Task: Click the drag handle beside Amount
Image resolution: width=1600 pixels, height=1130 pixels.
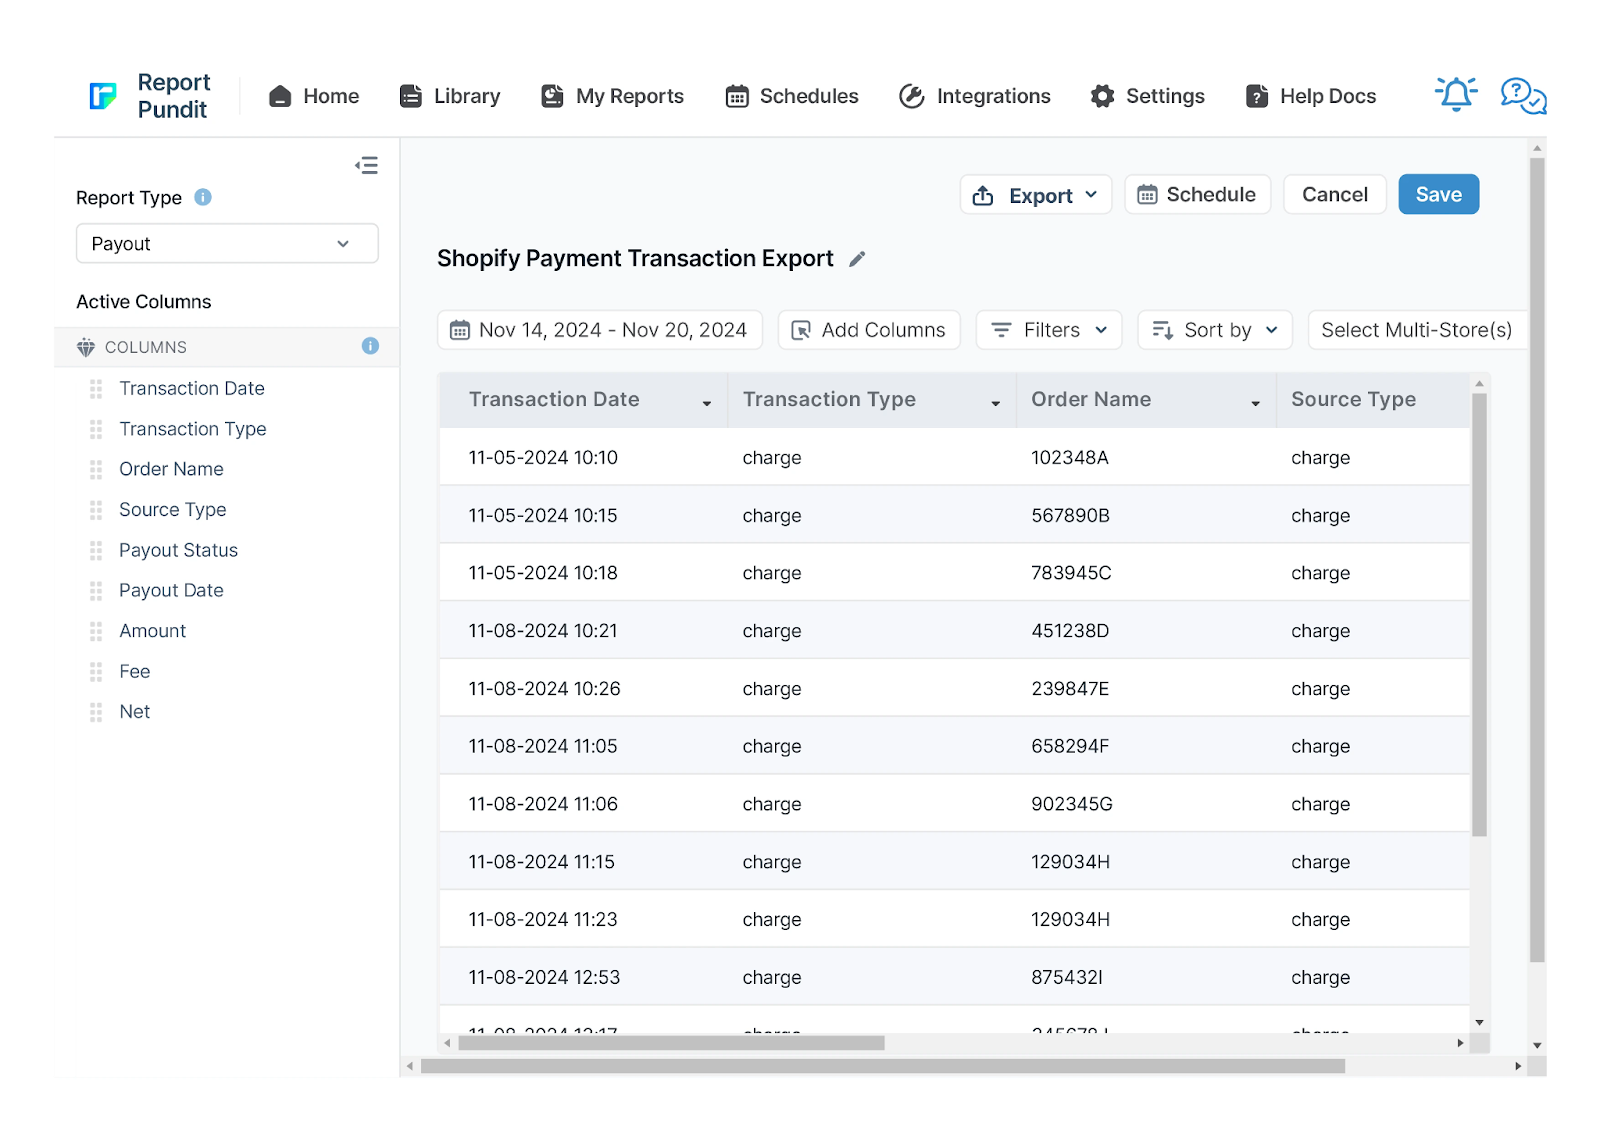Action: (x=96, y=631)
